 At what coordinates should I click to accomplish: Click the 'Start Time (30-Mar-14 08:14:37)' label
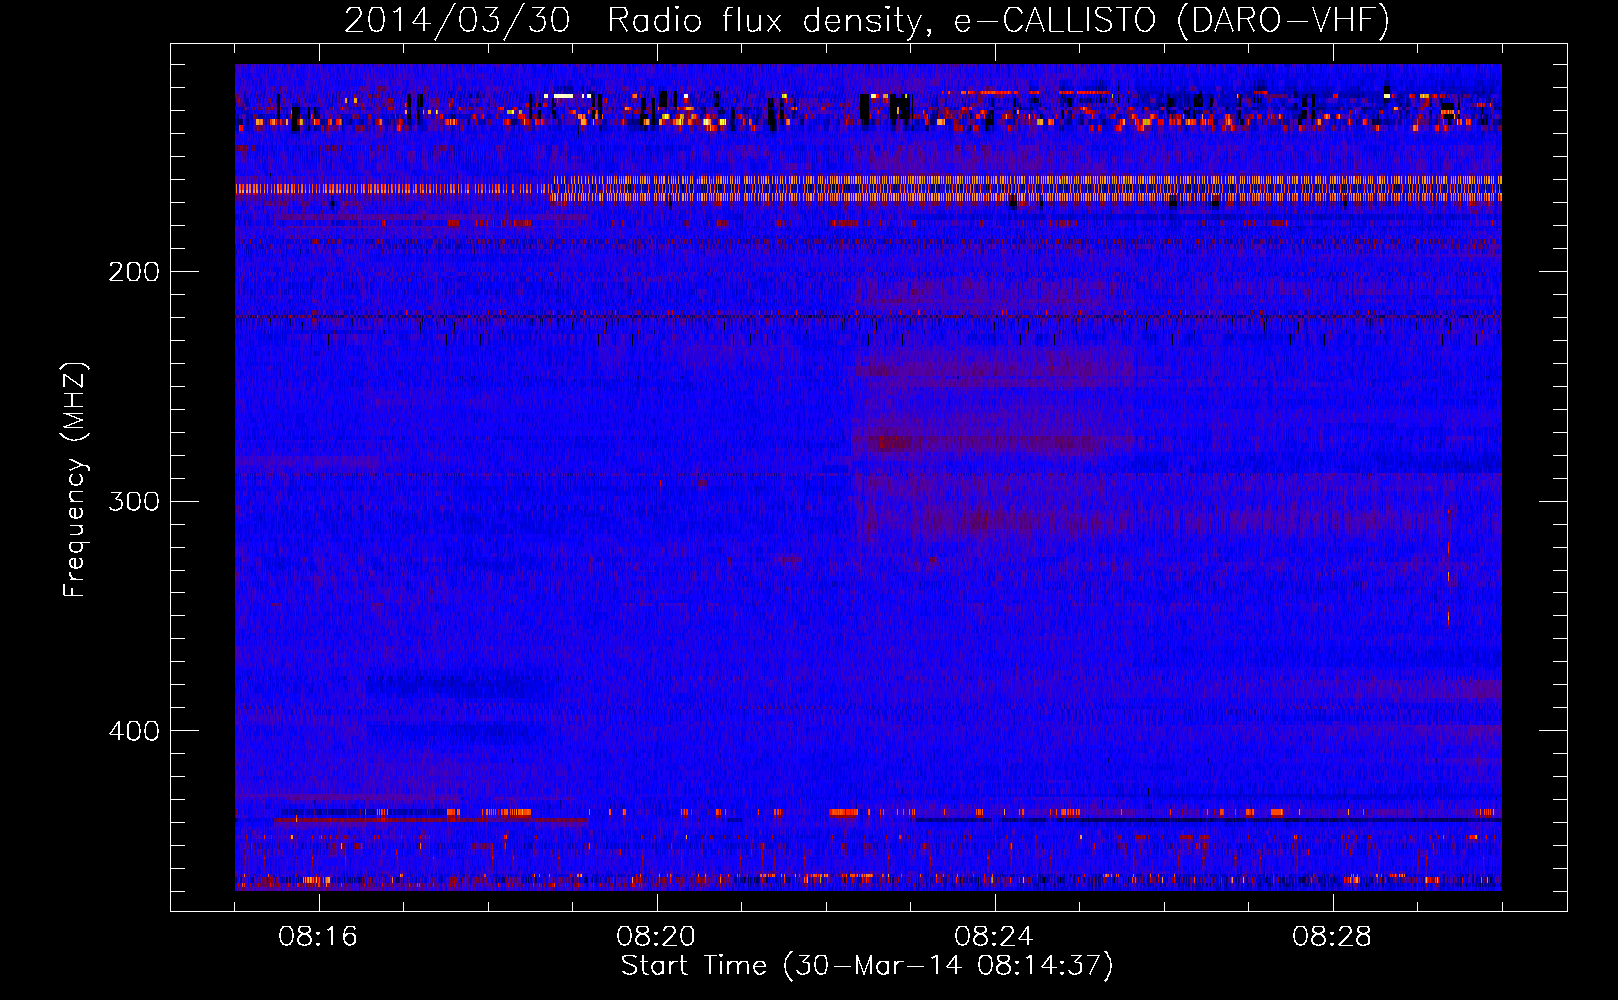[x=867, y=966]
